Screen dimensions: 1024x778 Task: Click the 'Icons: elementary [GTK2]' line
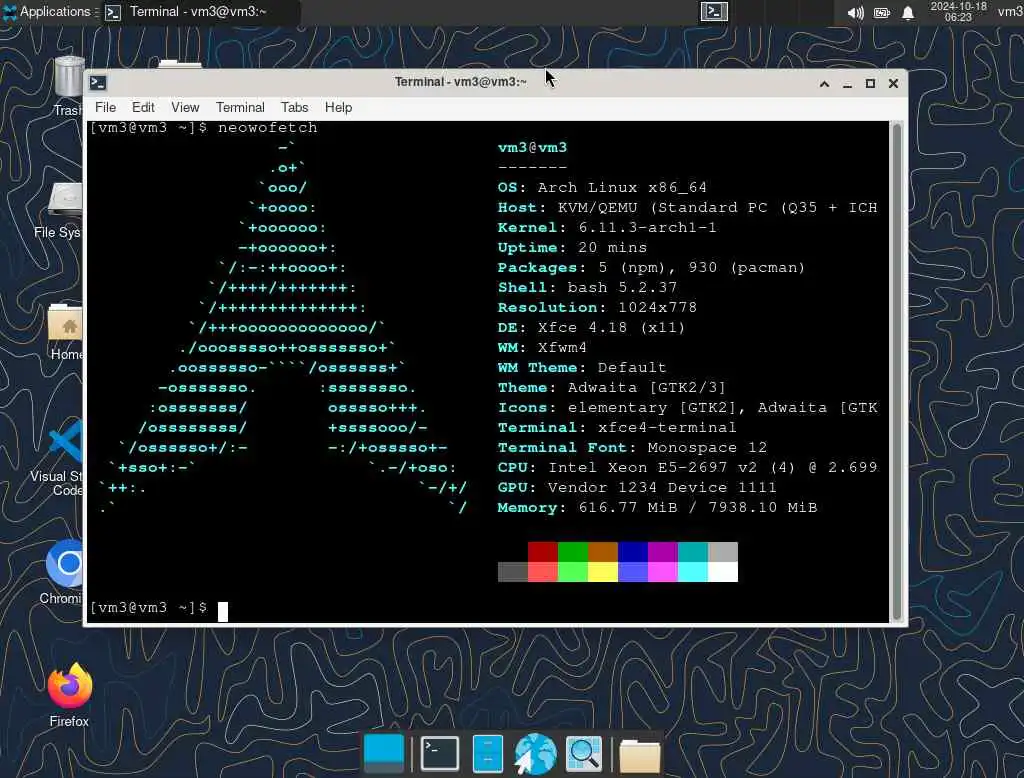click(x=688, y=408)
